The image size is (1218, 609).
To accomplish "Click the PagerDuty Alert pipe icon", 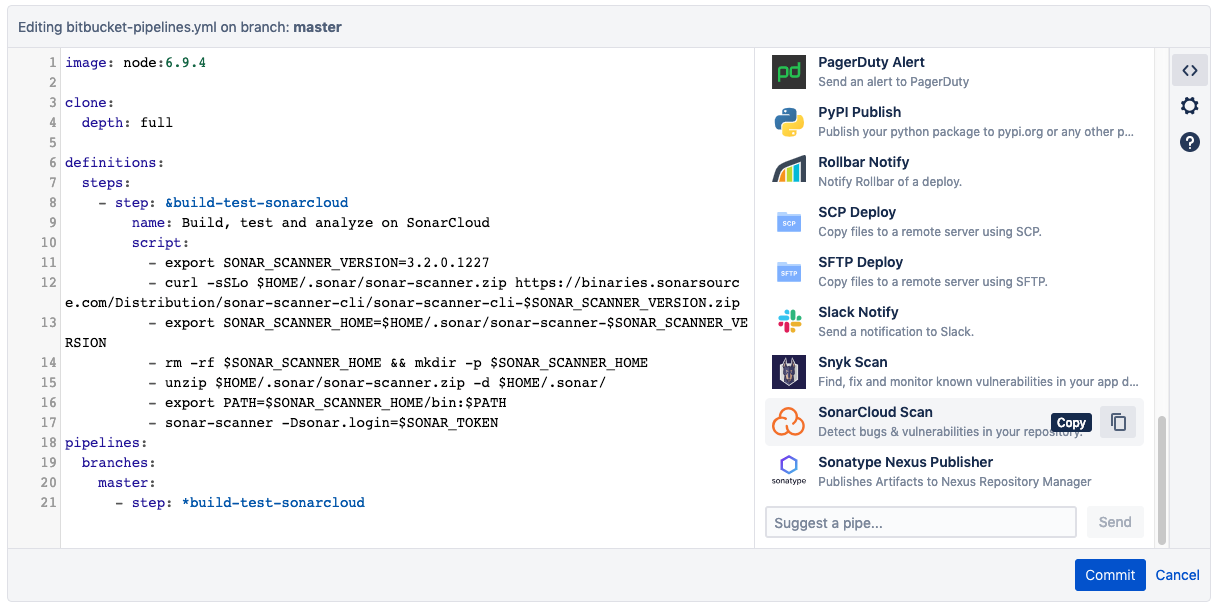I will [788, 71].
